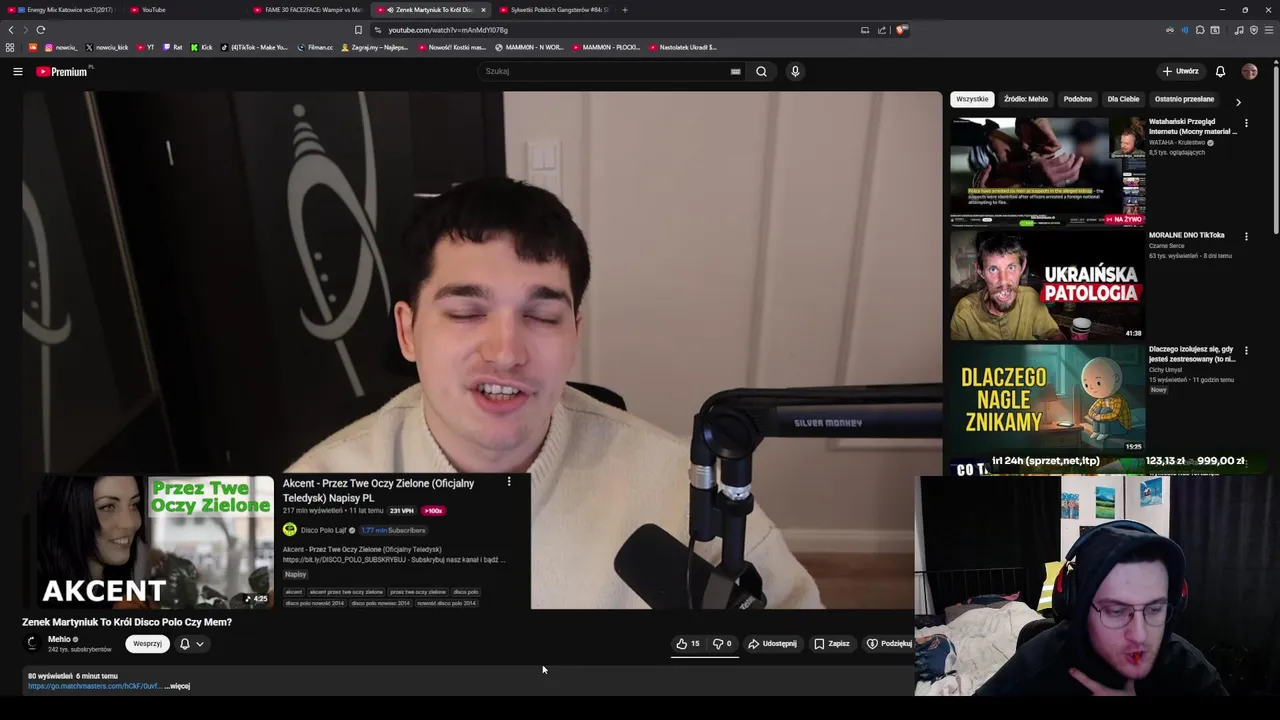
Task: Open the share icon in address bar
Action: point(882,30)
